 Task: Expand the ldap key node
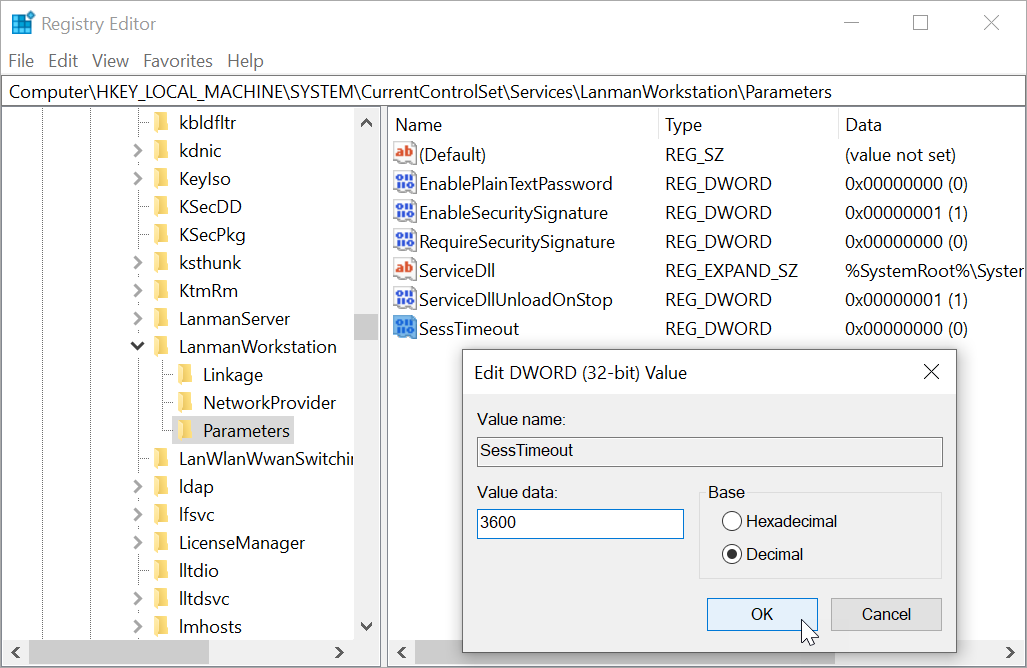pos(137,487)
